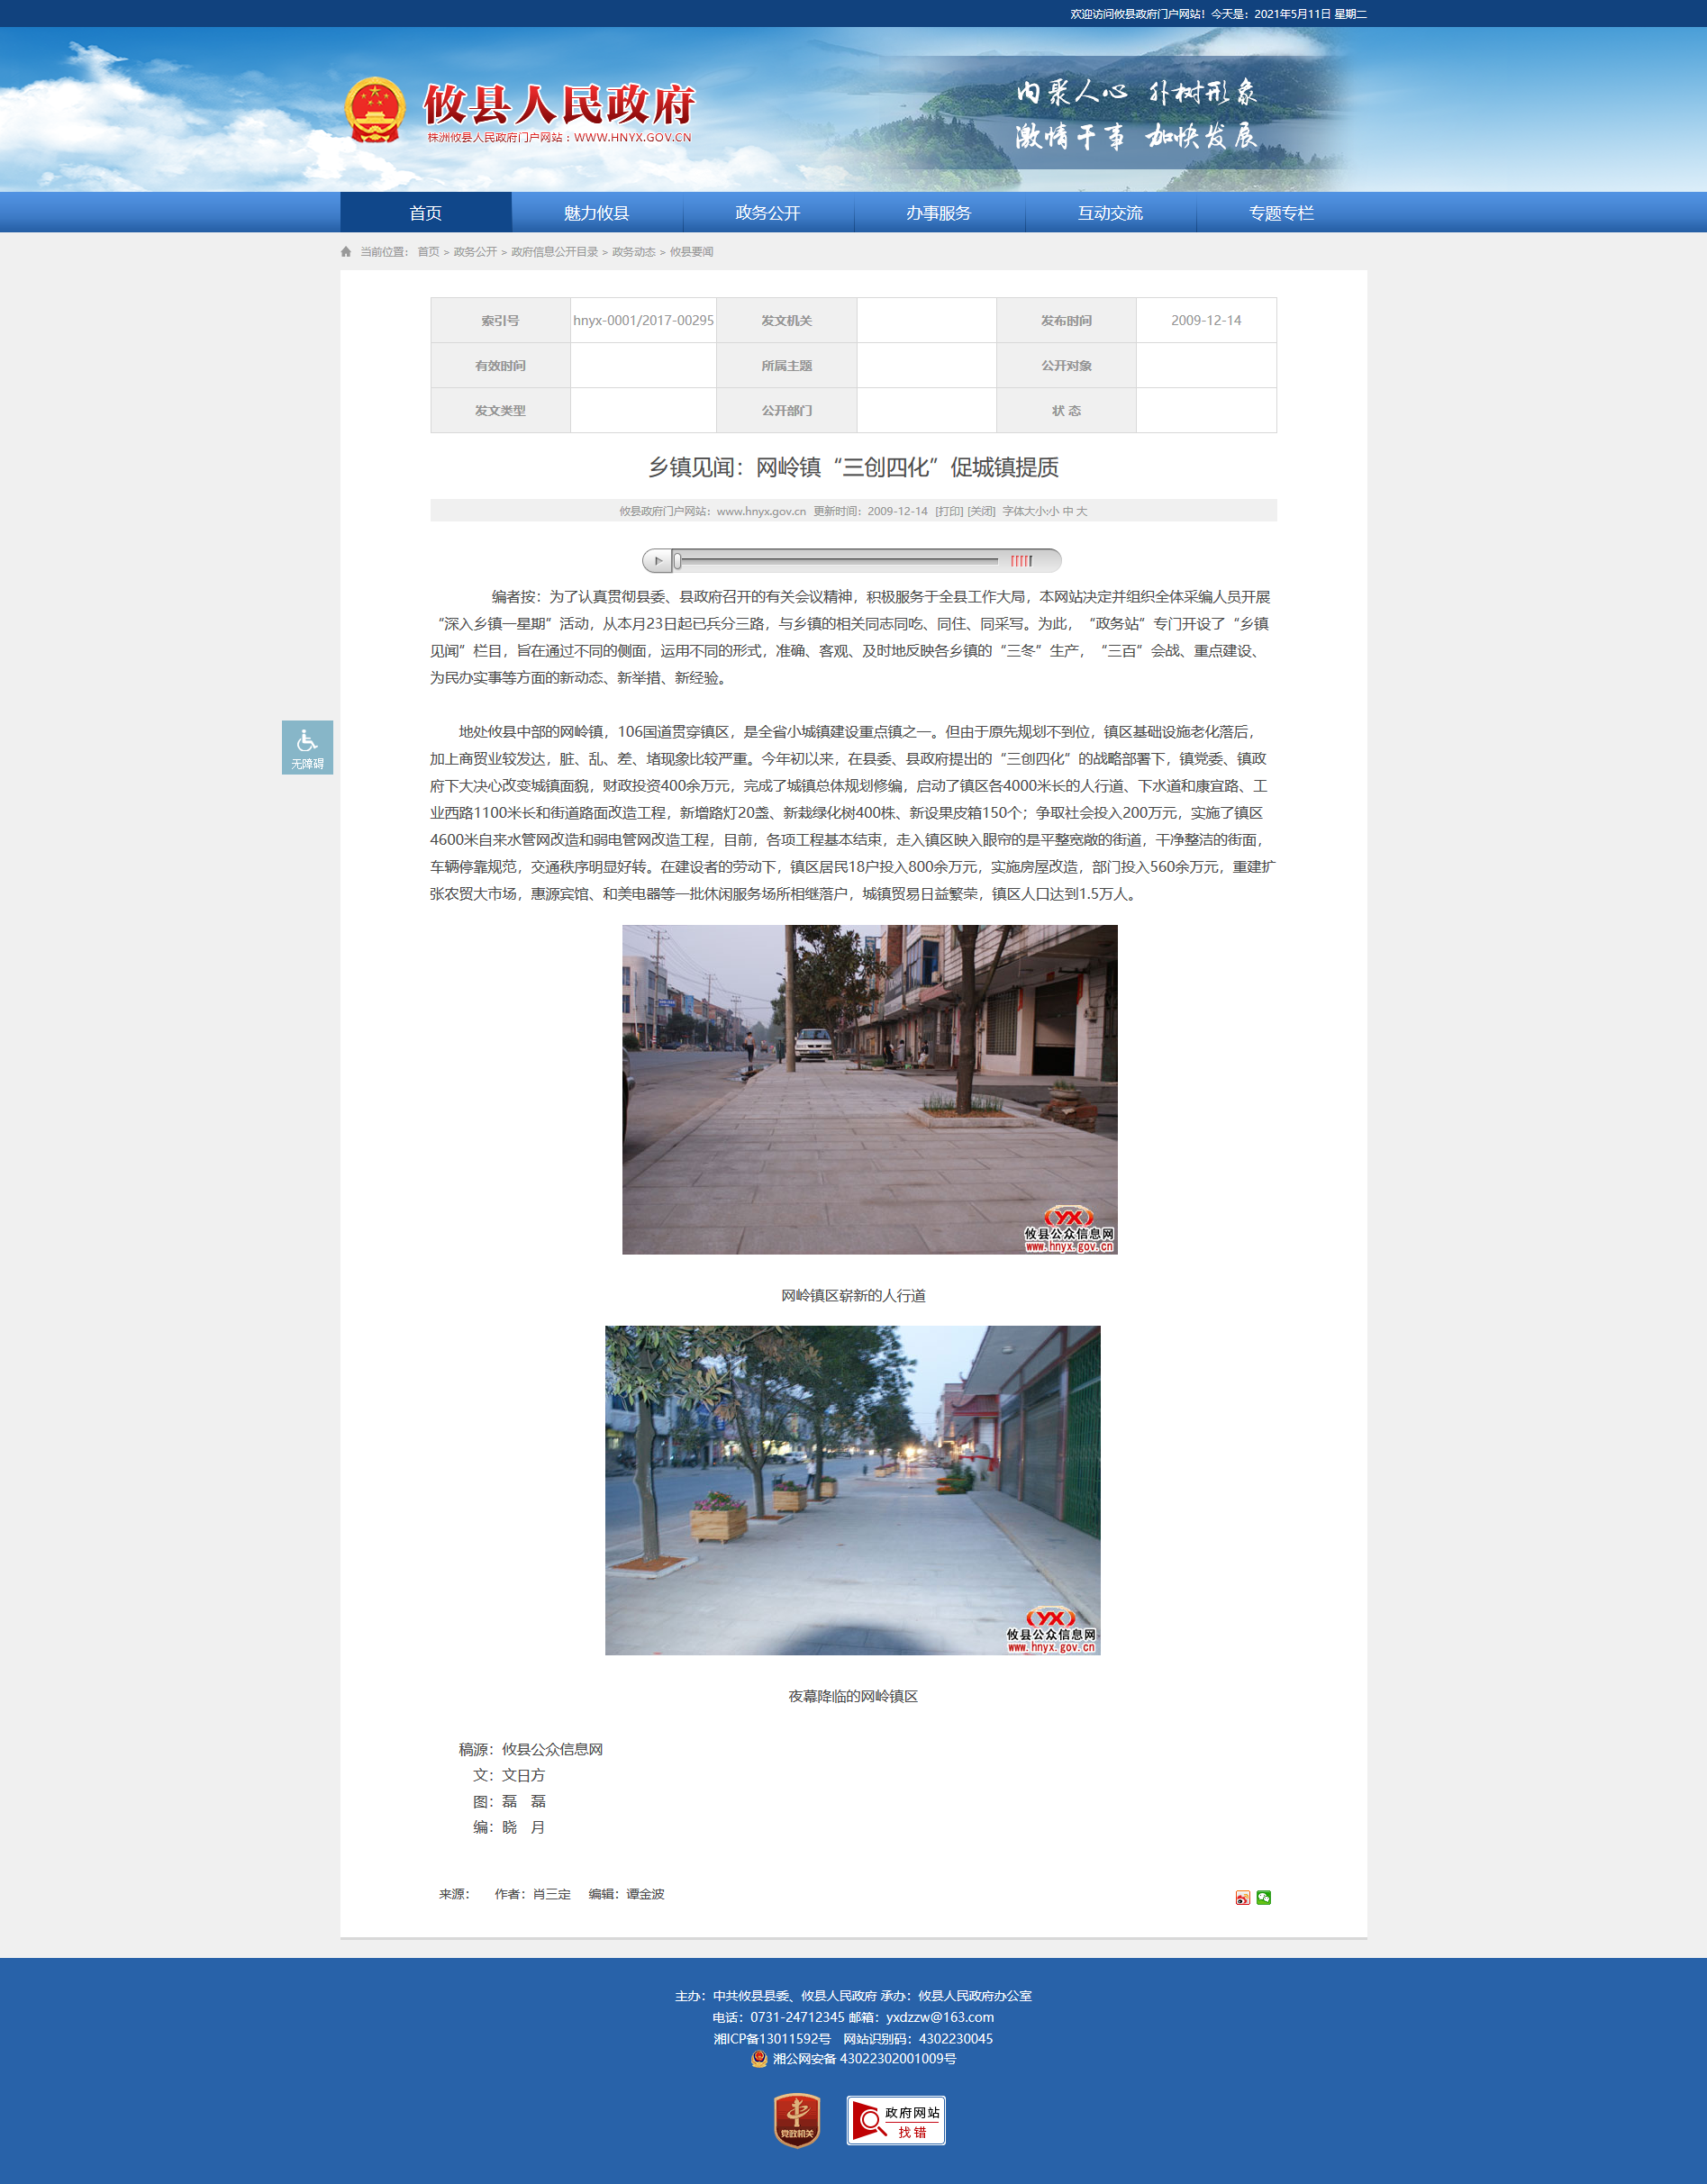Screen dimensions: 1707x2184
Task: Click the 网岭镇区崭新的人行道 sidewalk photo
Action: tap(869, 1089)
